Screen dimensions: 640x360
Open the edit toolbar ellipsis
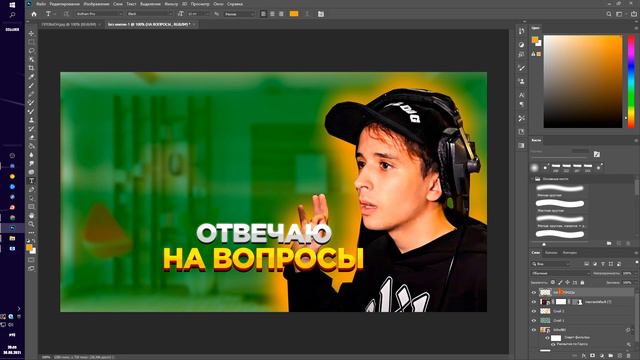pos(31,233)
